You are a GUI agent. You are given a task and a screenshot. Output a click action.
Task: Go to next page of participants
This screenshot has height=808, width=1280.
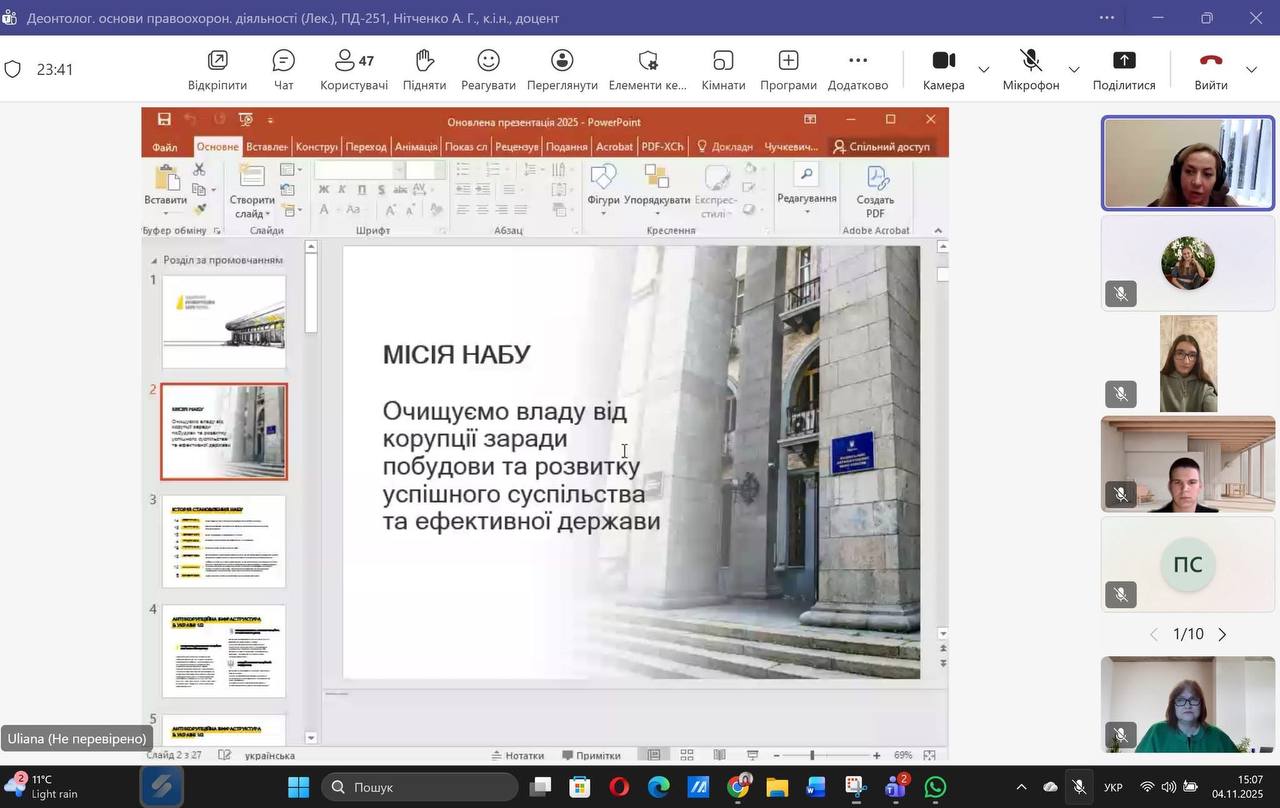(1222, 635)
